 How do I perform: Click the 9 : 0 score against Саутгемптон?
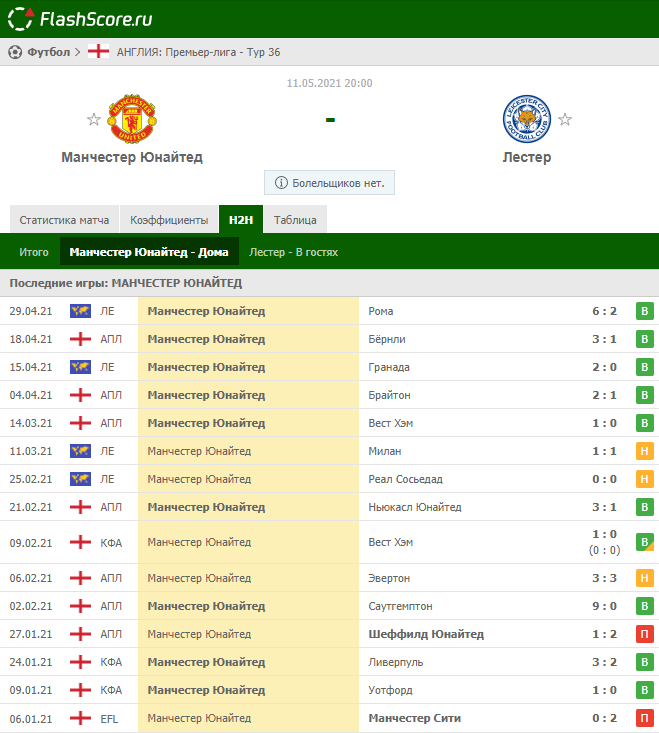coord(604,606)
